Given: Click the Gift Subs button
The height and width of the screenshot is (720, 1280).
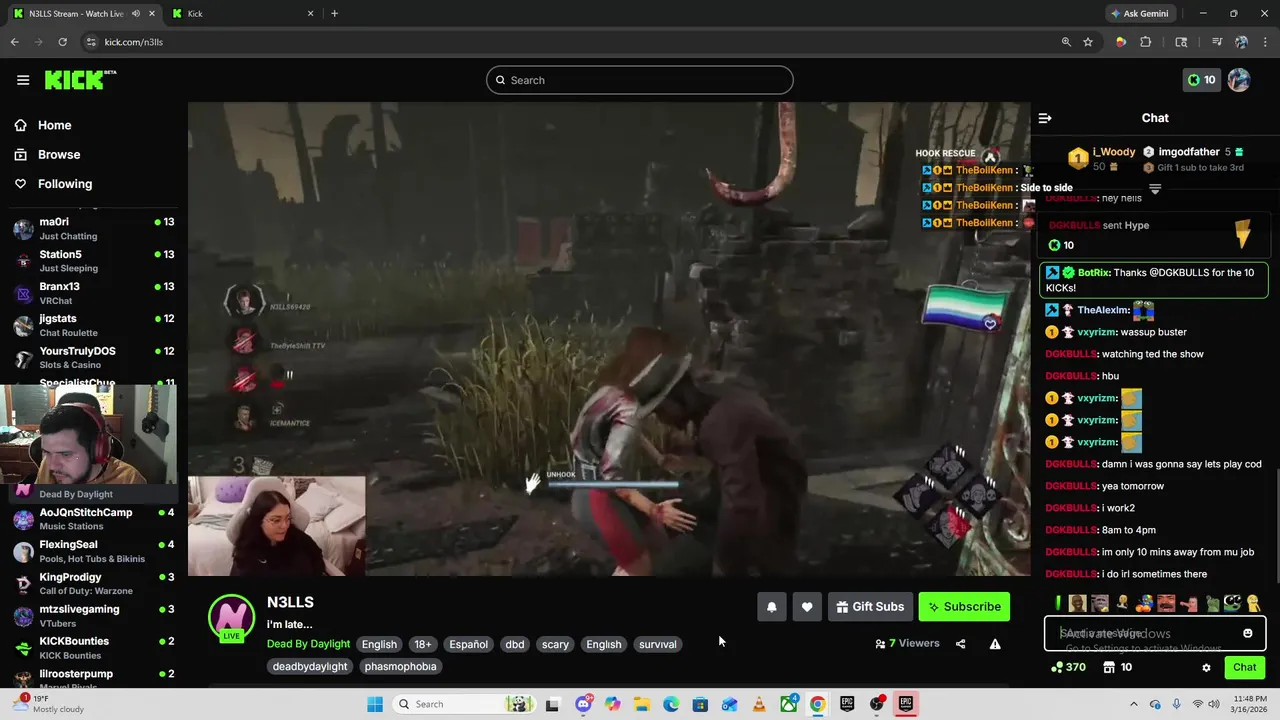Looking at the screenshot, I should click(x=870, y=607).
